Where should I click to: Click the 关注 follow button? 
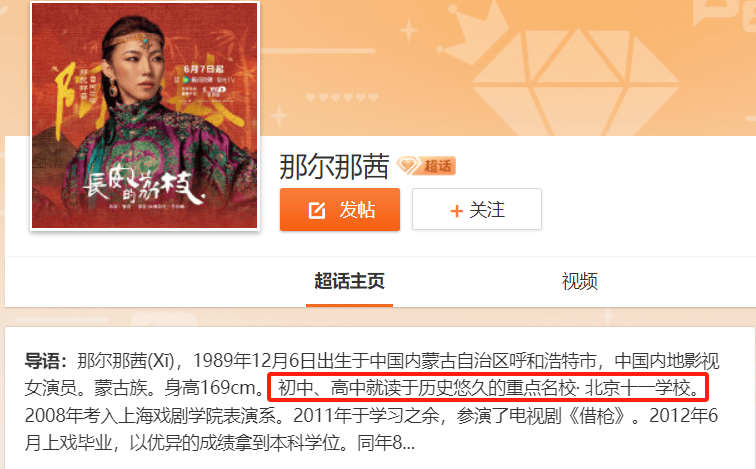[x=477, y=209]
